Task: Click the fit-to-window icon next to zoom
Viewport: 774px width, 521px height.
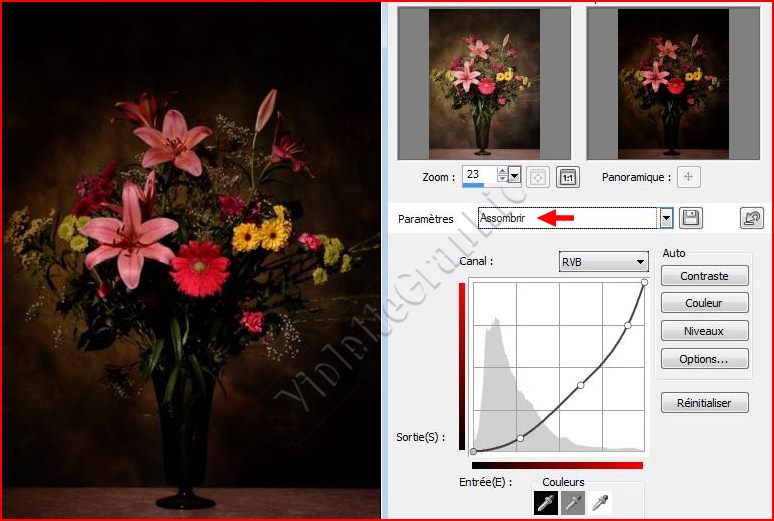Action: click(537, 177)
